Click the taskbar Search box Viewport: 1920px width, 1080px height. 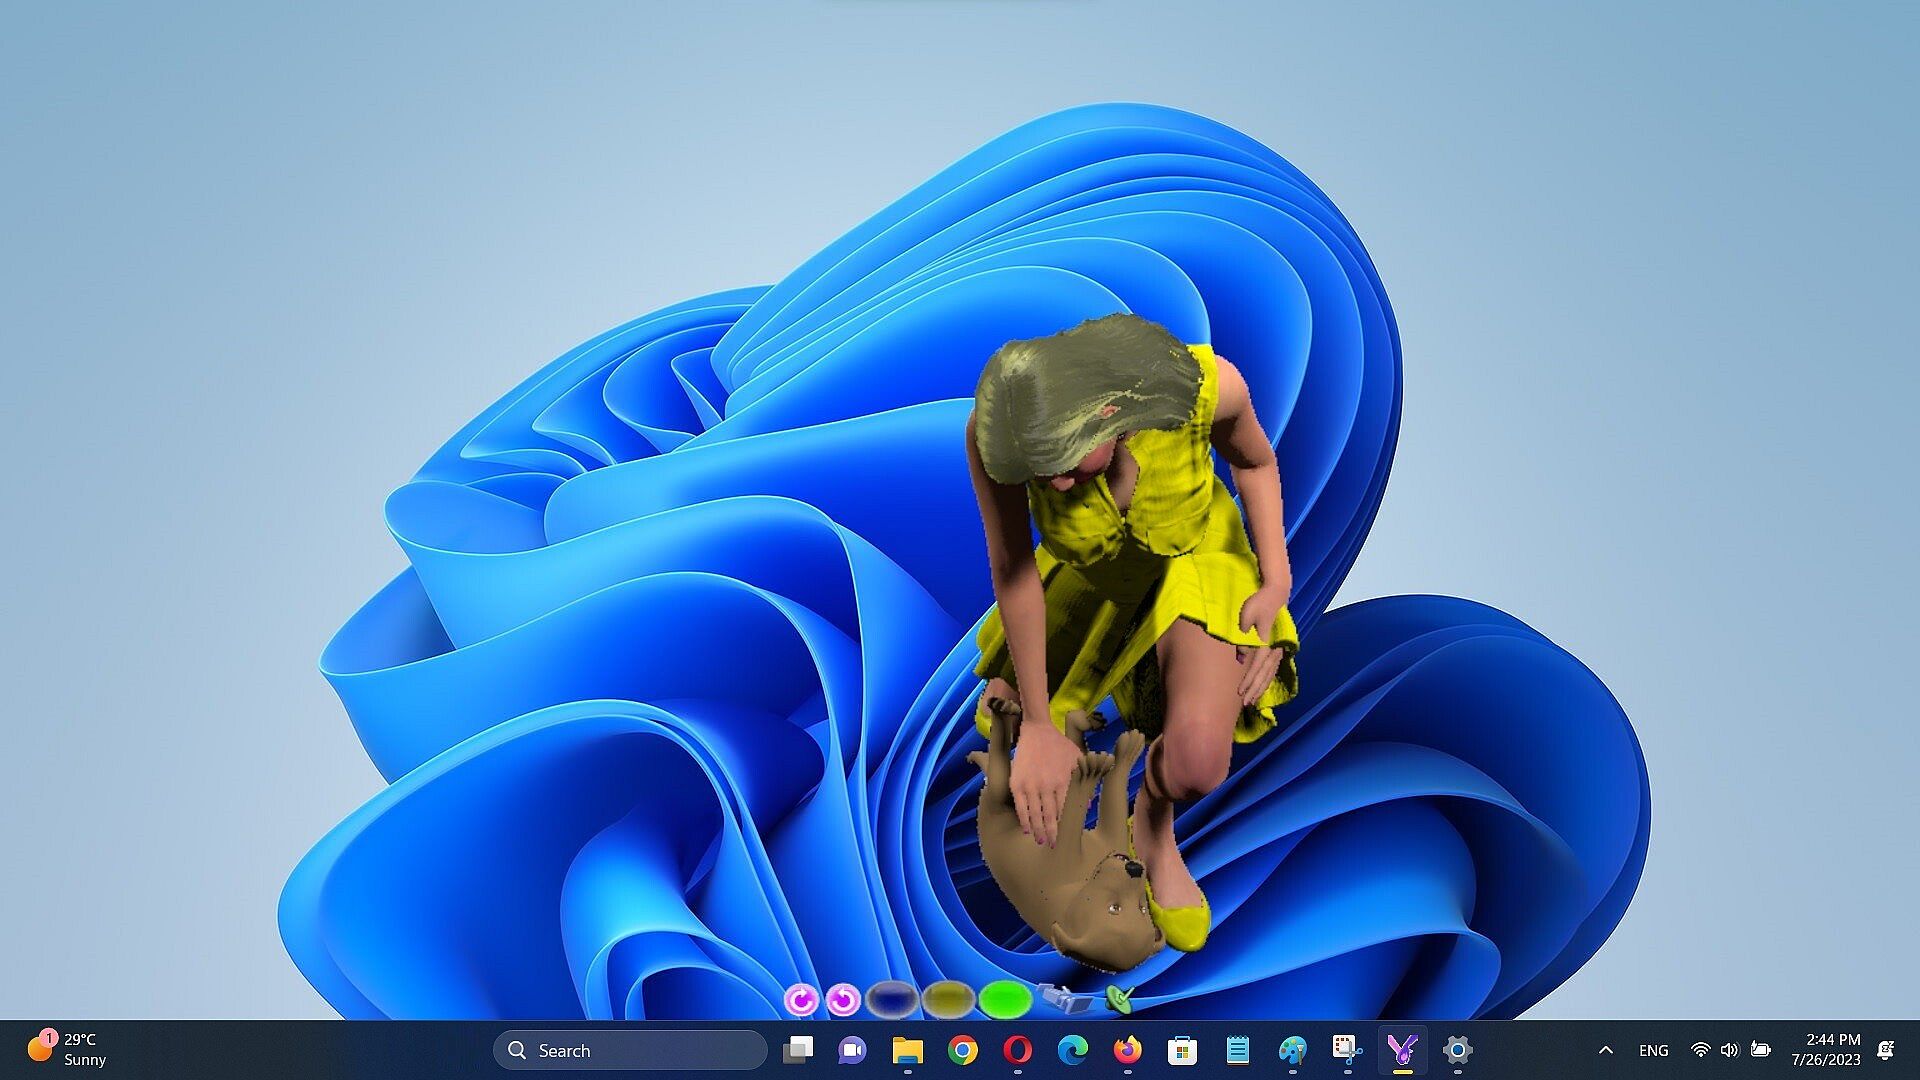[x=630, y=1050]
